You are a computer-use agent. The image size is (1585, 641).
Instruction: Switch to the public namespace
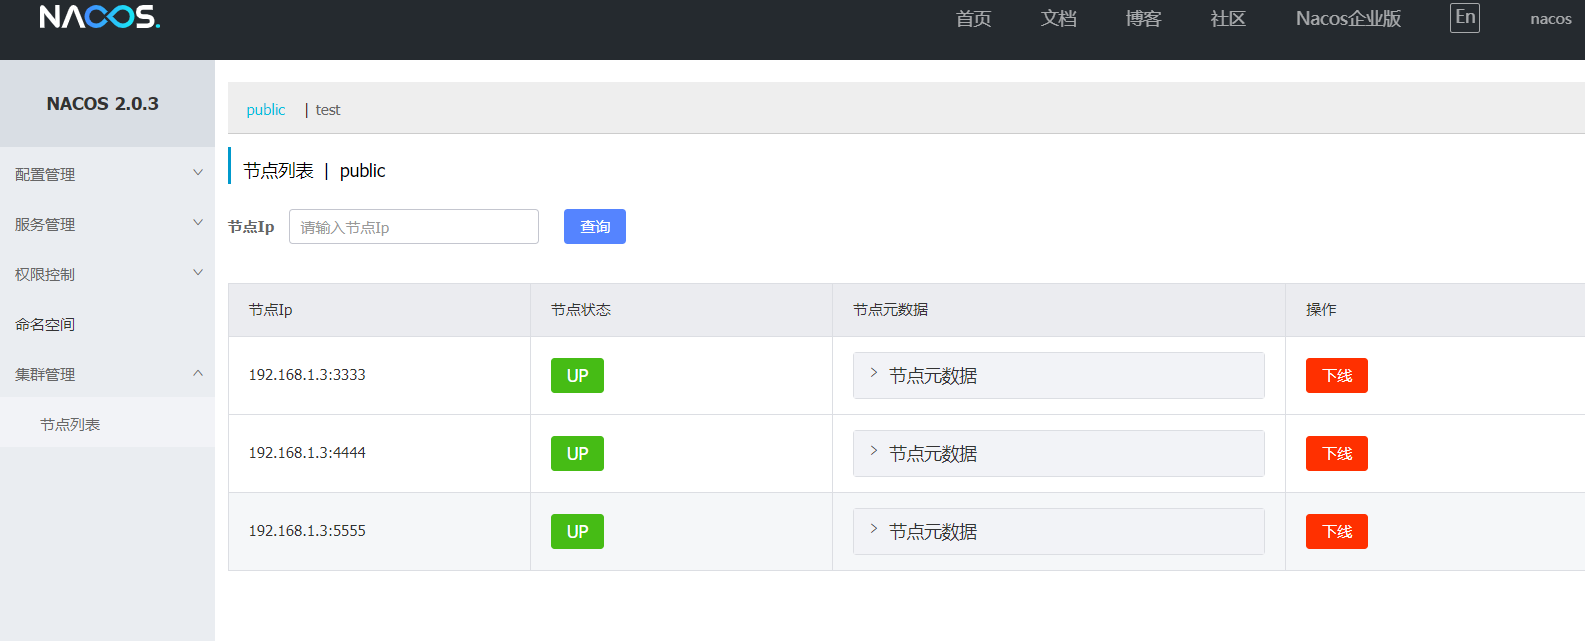tap(265, 110)
